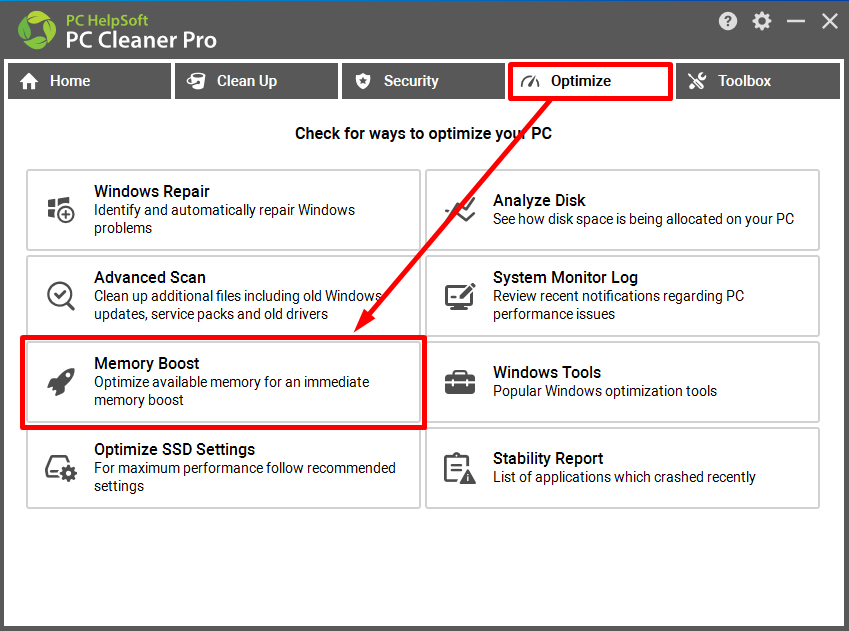Viewport: 849px width, 631px height.
Task: View the System Monitor Log
Action: (x=622, y=296)
